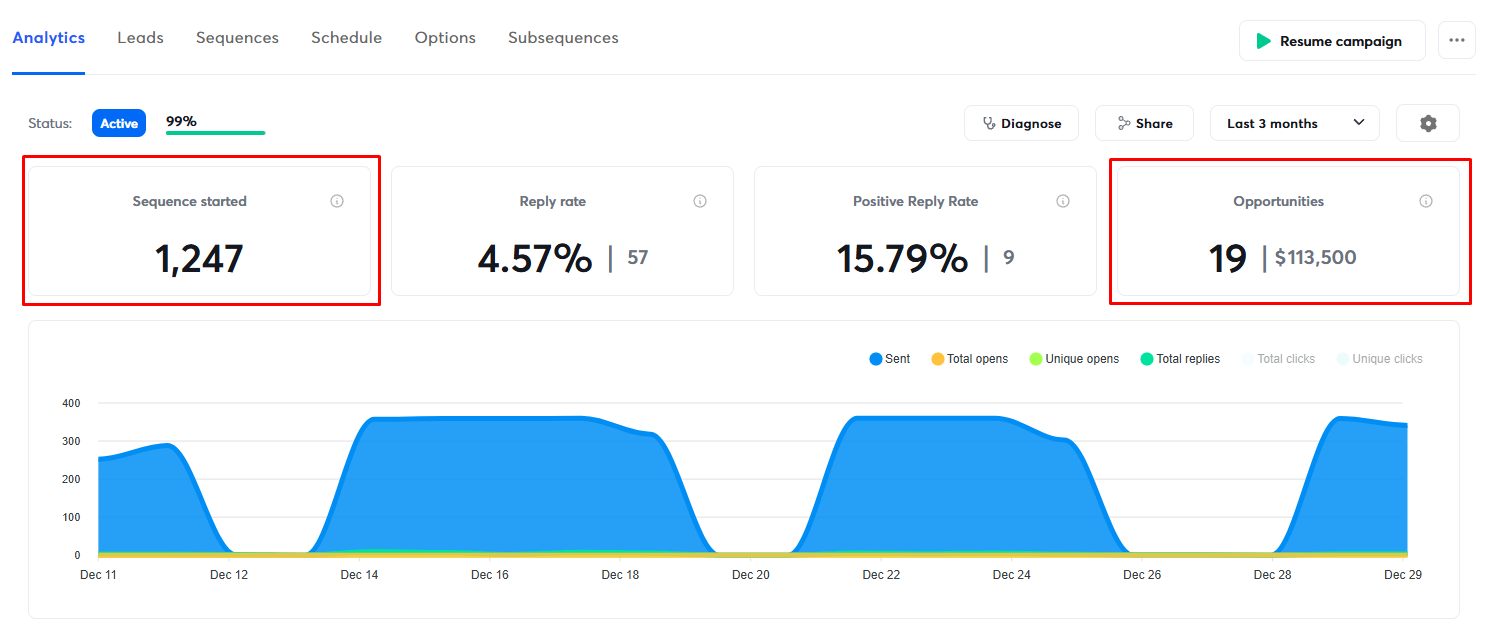
Task: Hide Total opens in the chart legend
Action: click(968, 358)
